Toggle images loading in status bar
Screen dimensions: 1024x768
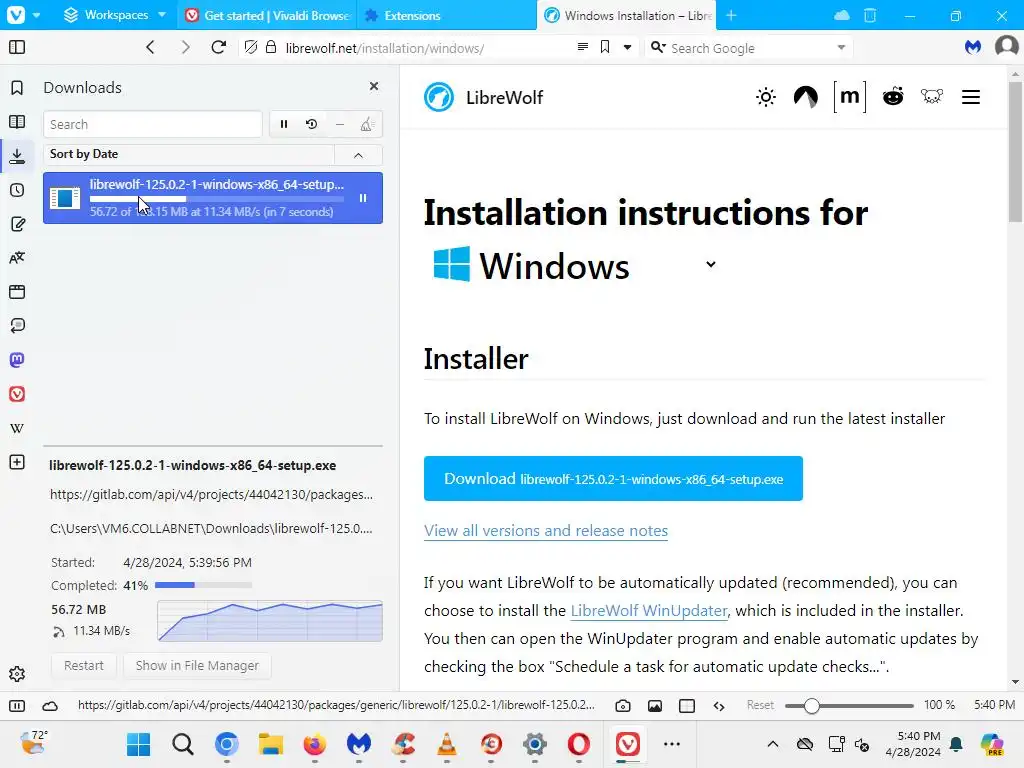655,706
